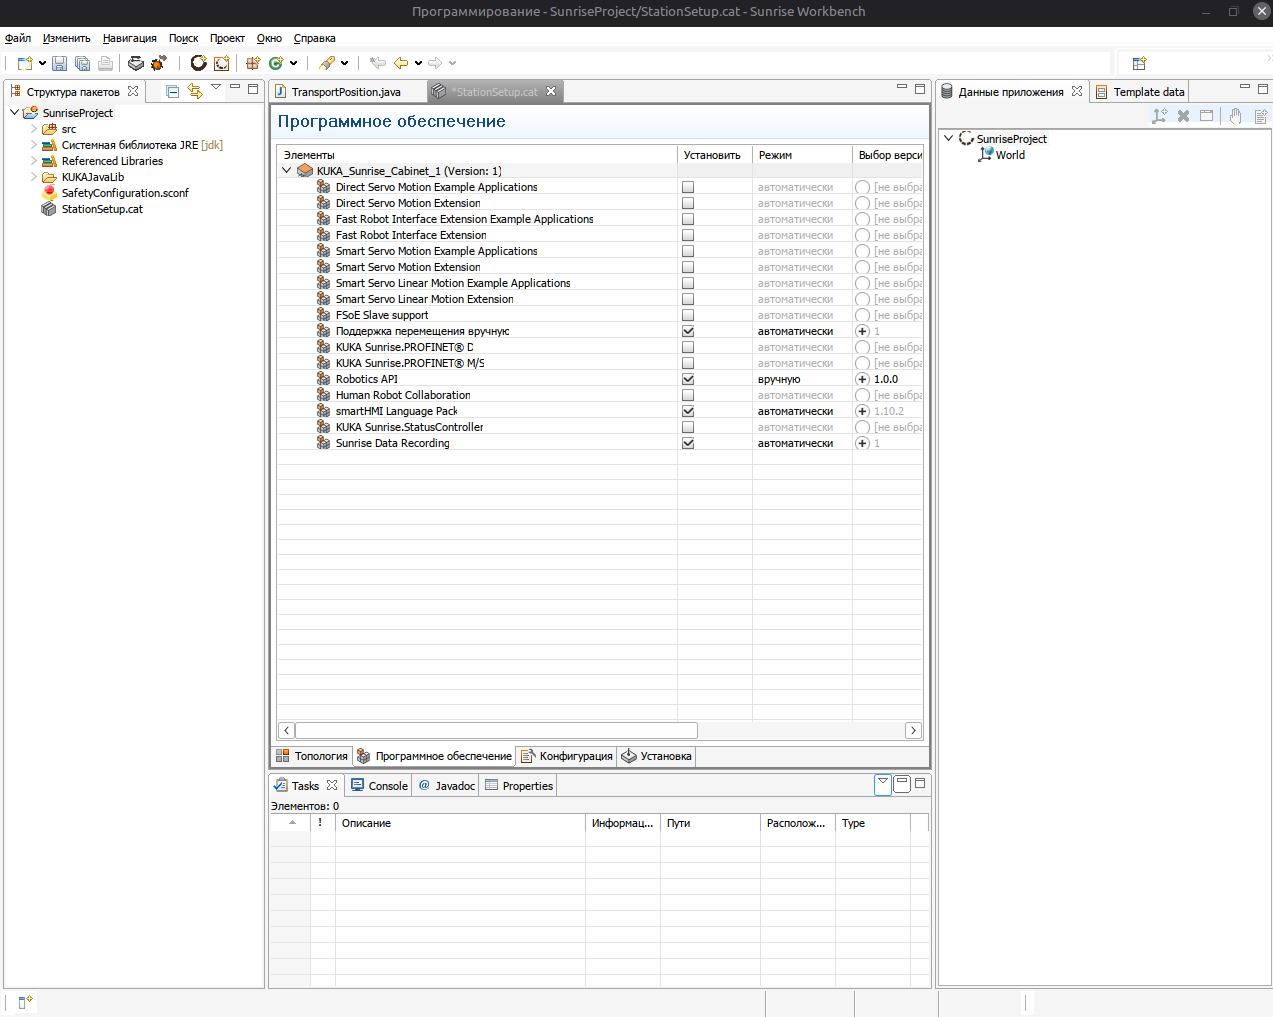
Task: Click the Back navigation arrow
Action: (401, 63)
